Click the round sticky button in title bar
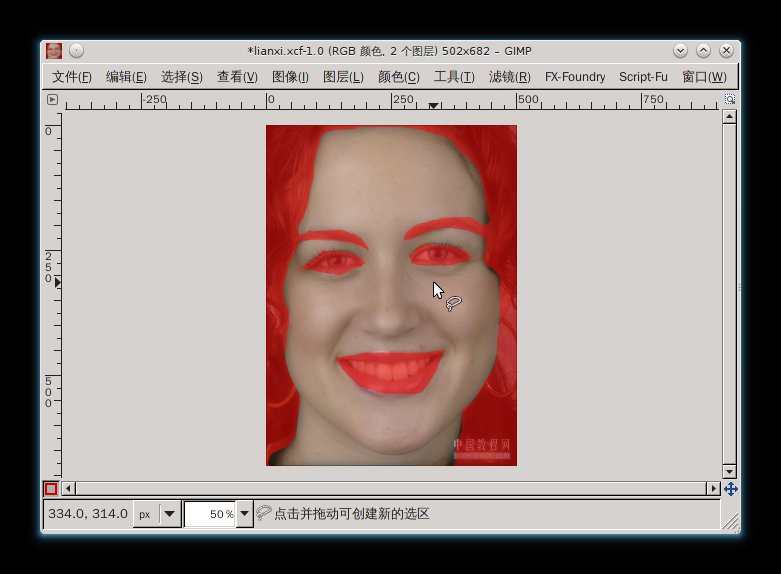The width and height of the screenshot is (781, 574). coord(76,50)
